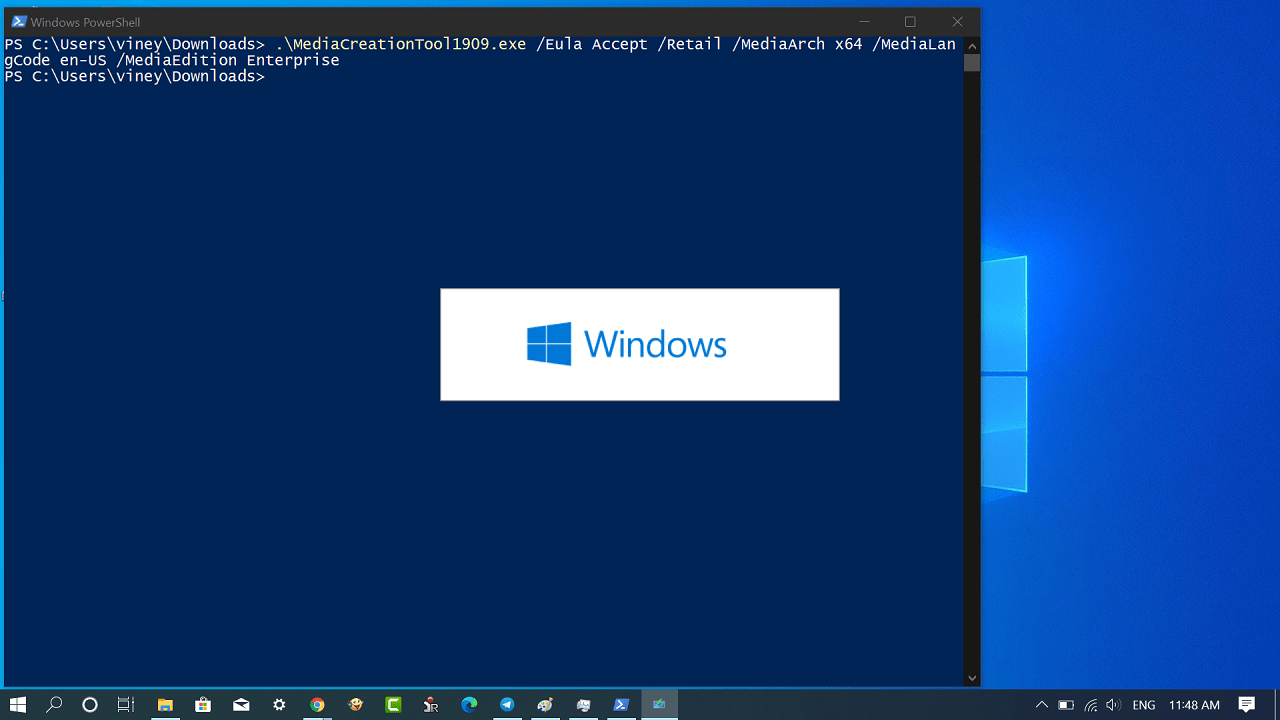Image resolution: width=1280 pixels, height=720 pixels.
Task: Select the active Media Creation Tool taskbar icon
Action: coord(659,705)
